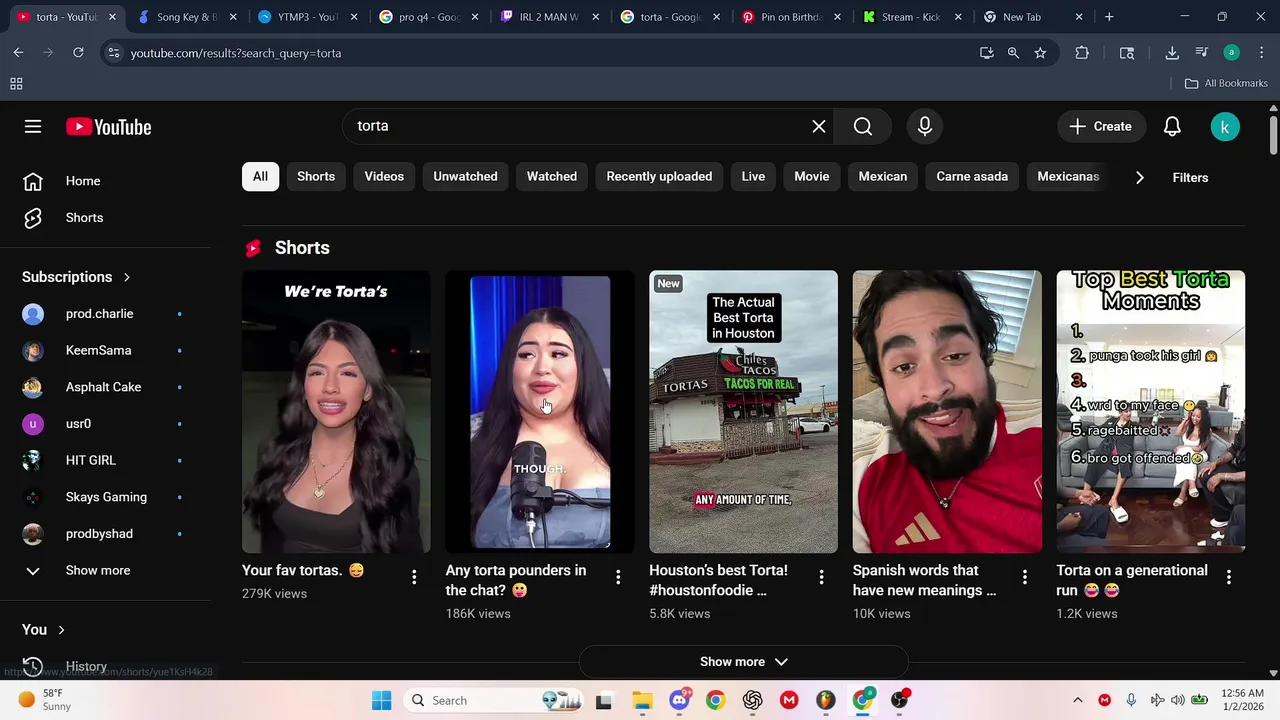Viewport: 1280px width, 720px height.
Task: Reload the page
Action: pyautogui.click(x=78, y=53)
